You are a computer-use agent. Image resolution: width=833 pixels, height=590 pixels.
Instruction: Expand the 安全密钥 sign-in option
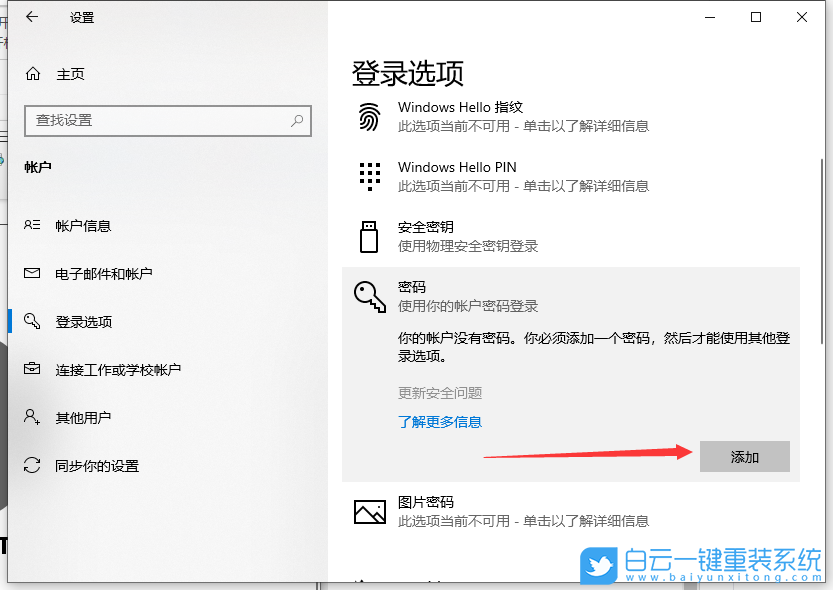click(425, 226)
